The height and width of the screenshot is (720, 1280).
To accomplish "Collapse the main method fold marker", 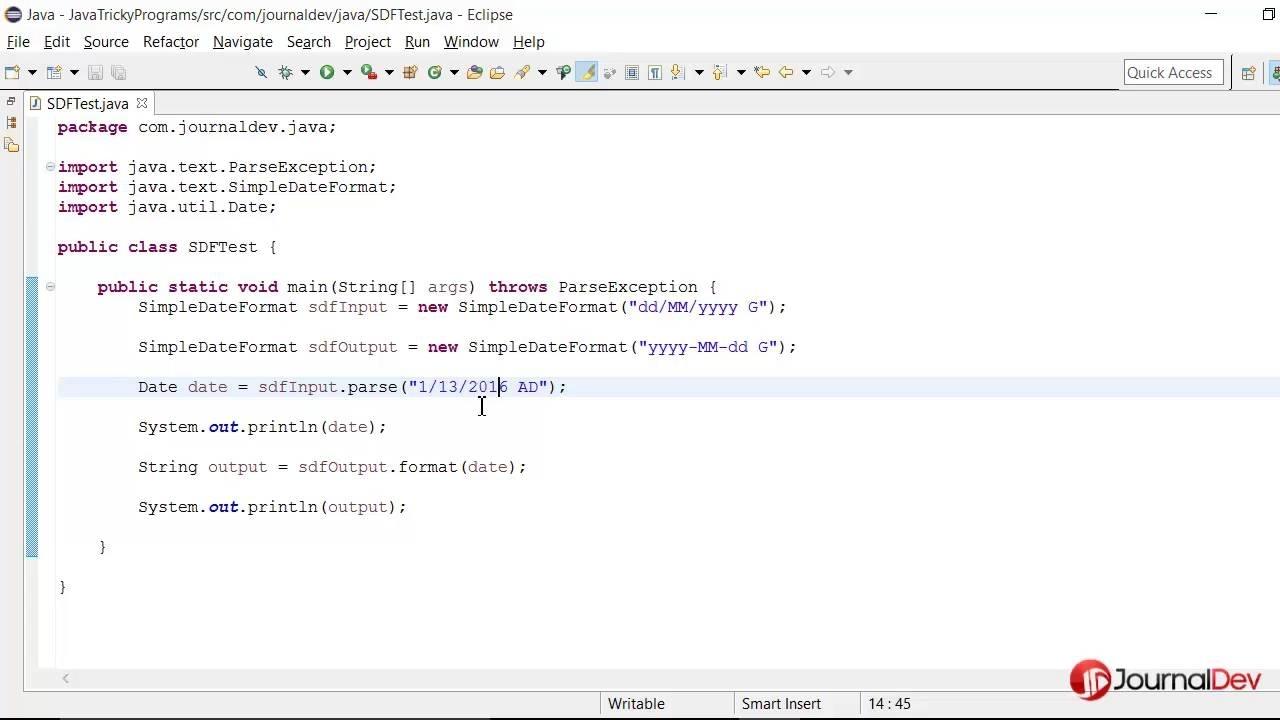I will tap(50, 287).
